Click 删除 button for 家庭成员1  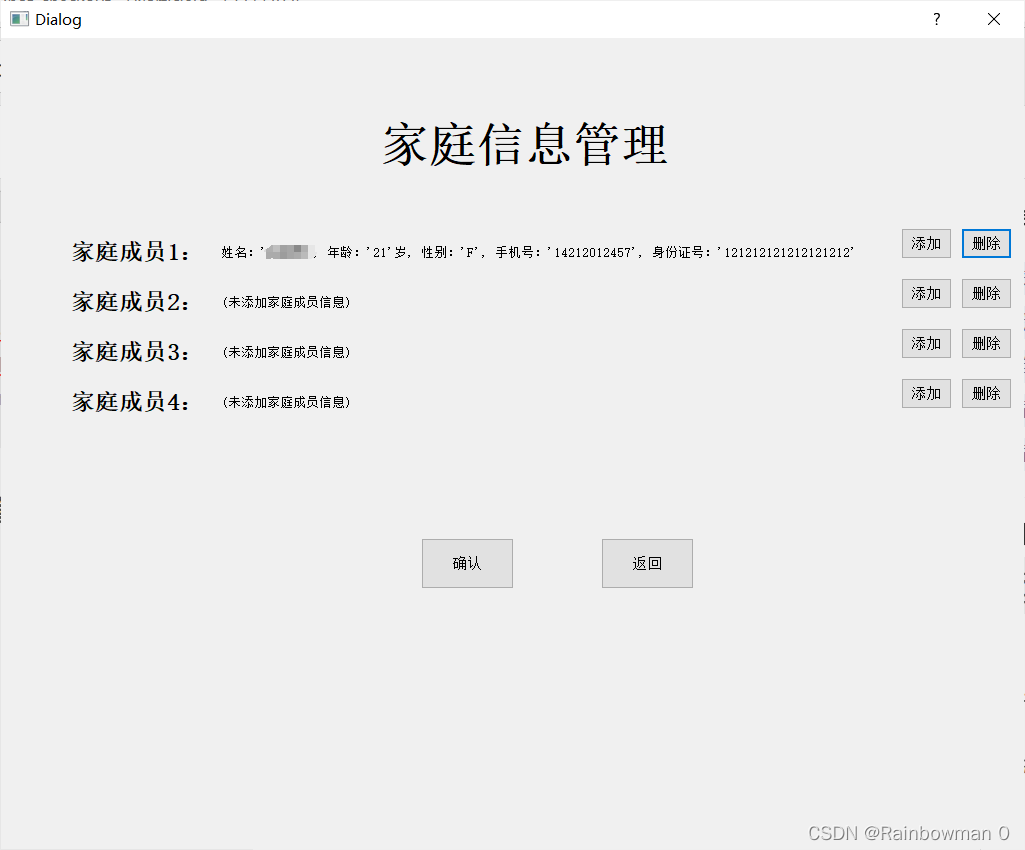[x=986, y=243]
